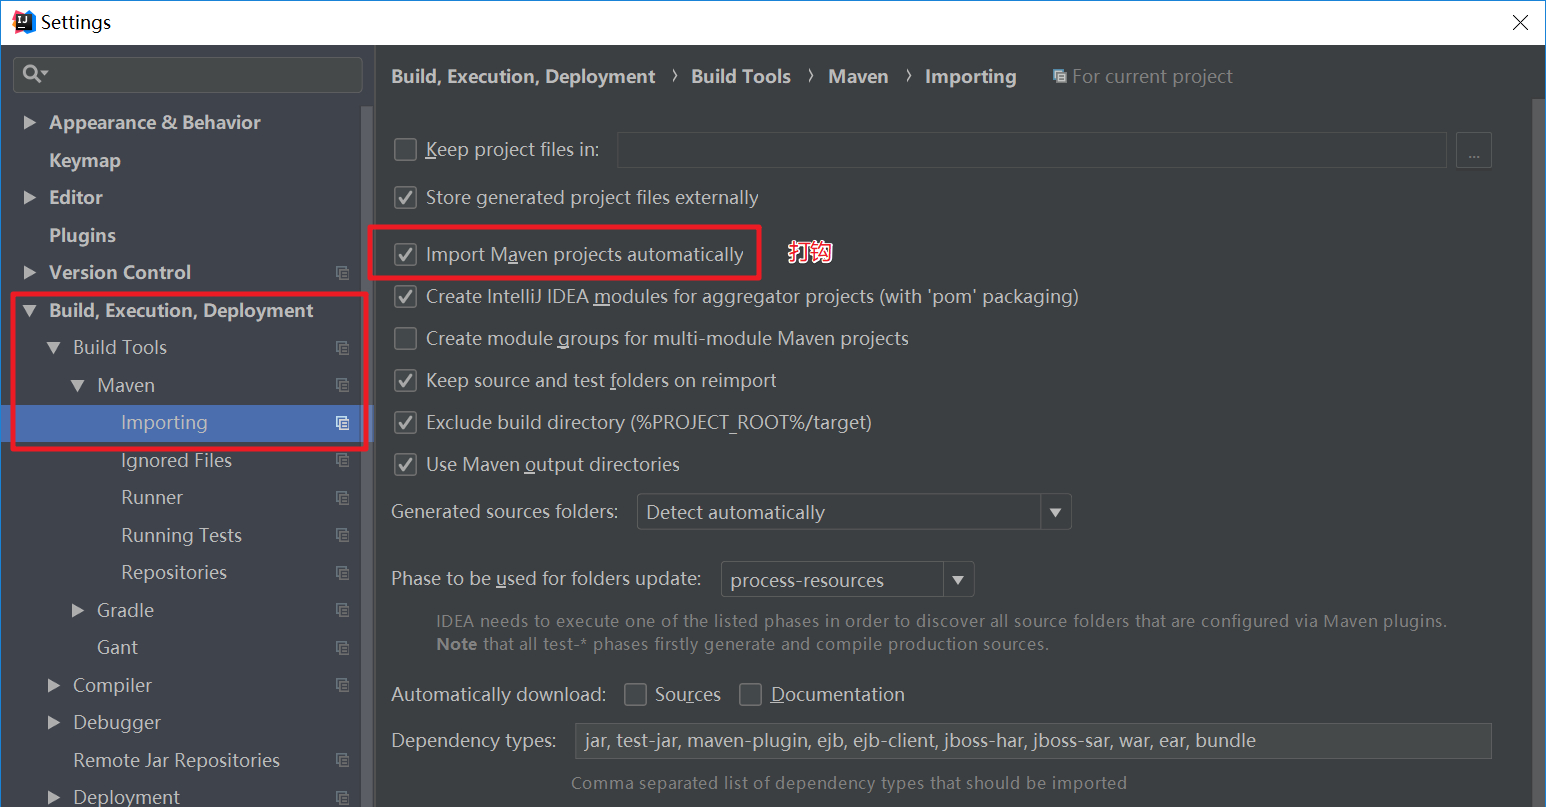Screen dimensions: 1546x807
Task: Expand the Compiler node
Action: 54,685
